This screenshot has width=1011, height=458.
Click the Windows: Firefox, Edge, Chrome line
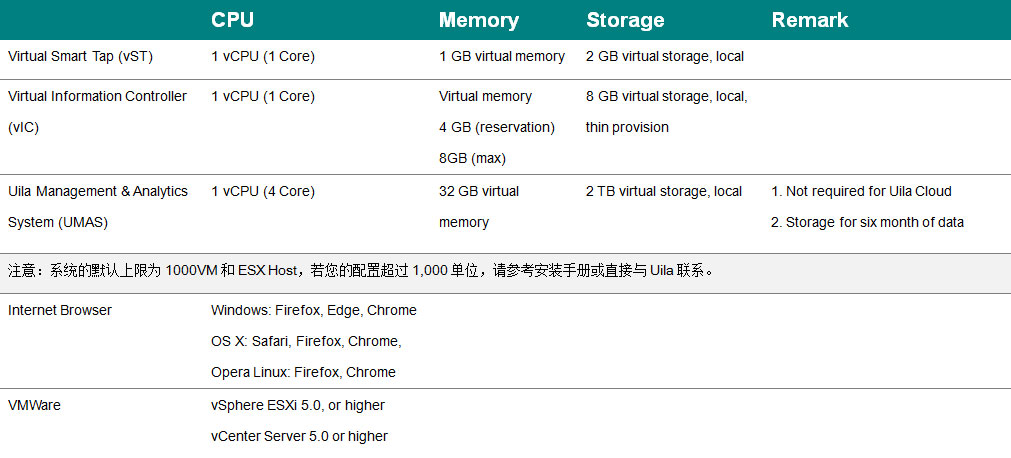pos(314,310)
